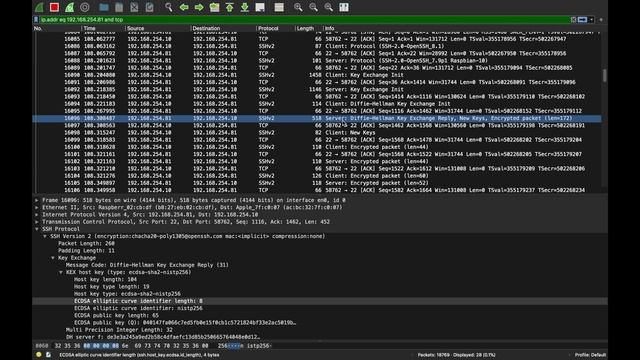Viewport: 640px width, 360px height.
Task: Open the recent display filter dropdown
Action: click(x=591, y=20)
